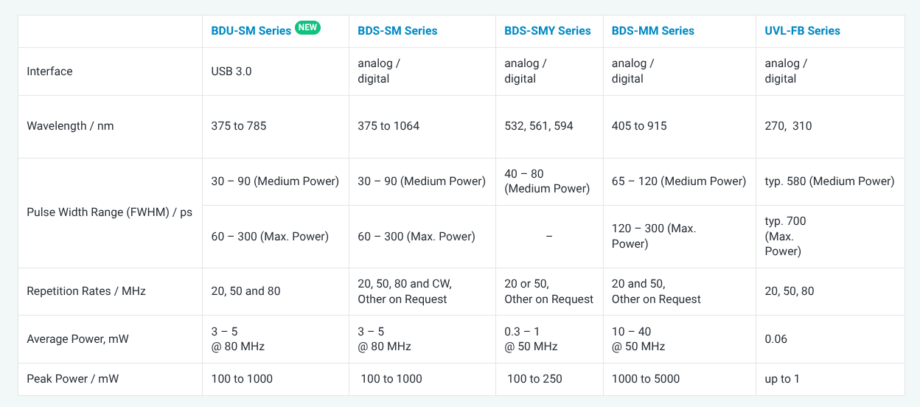The height and width of the screenshot is (407, 920).
Task: Open the BDS-SMY Series link
Action: pos(547,31)
